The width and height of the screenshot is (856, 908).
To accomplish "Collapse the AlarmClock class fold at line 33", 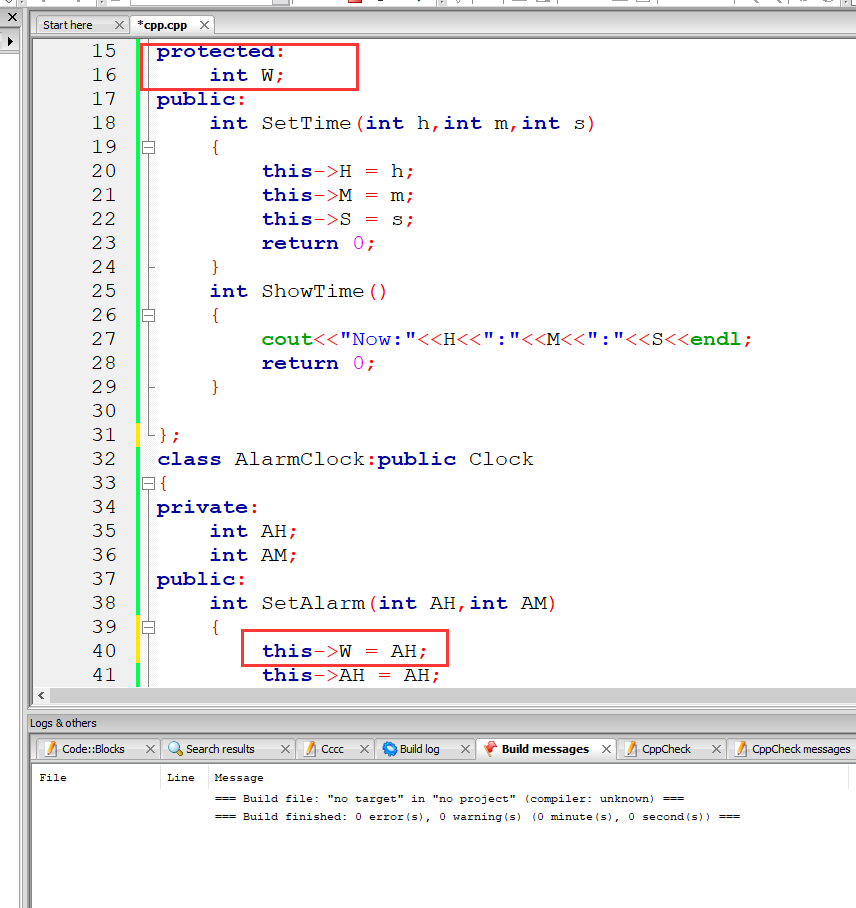I will [149, 483].
